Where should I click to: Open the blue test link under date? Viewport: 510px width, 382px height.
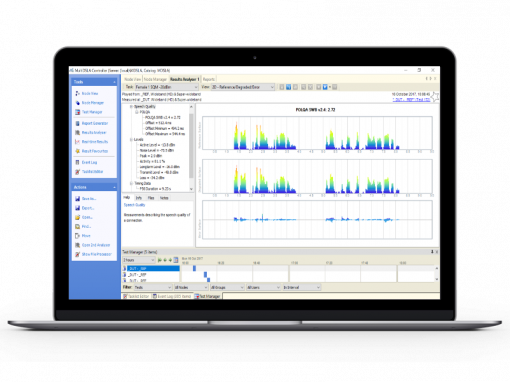pyautogui.click(x=411, y=100)
